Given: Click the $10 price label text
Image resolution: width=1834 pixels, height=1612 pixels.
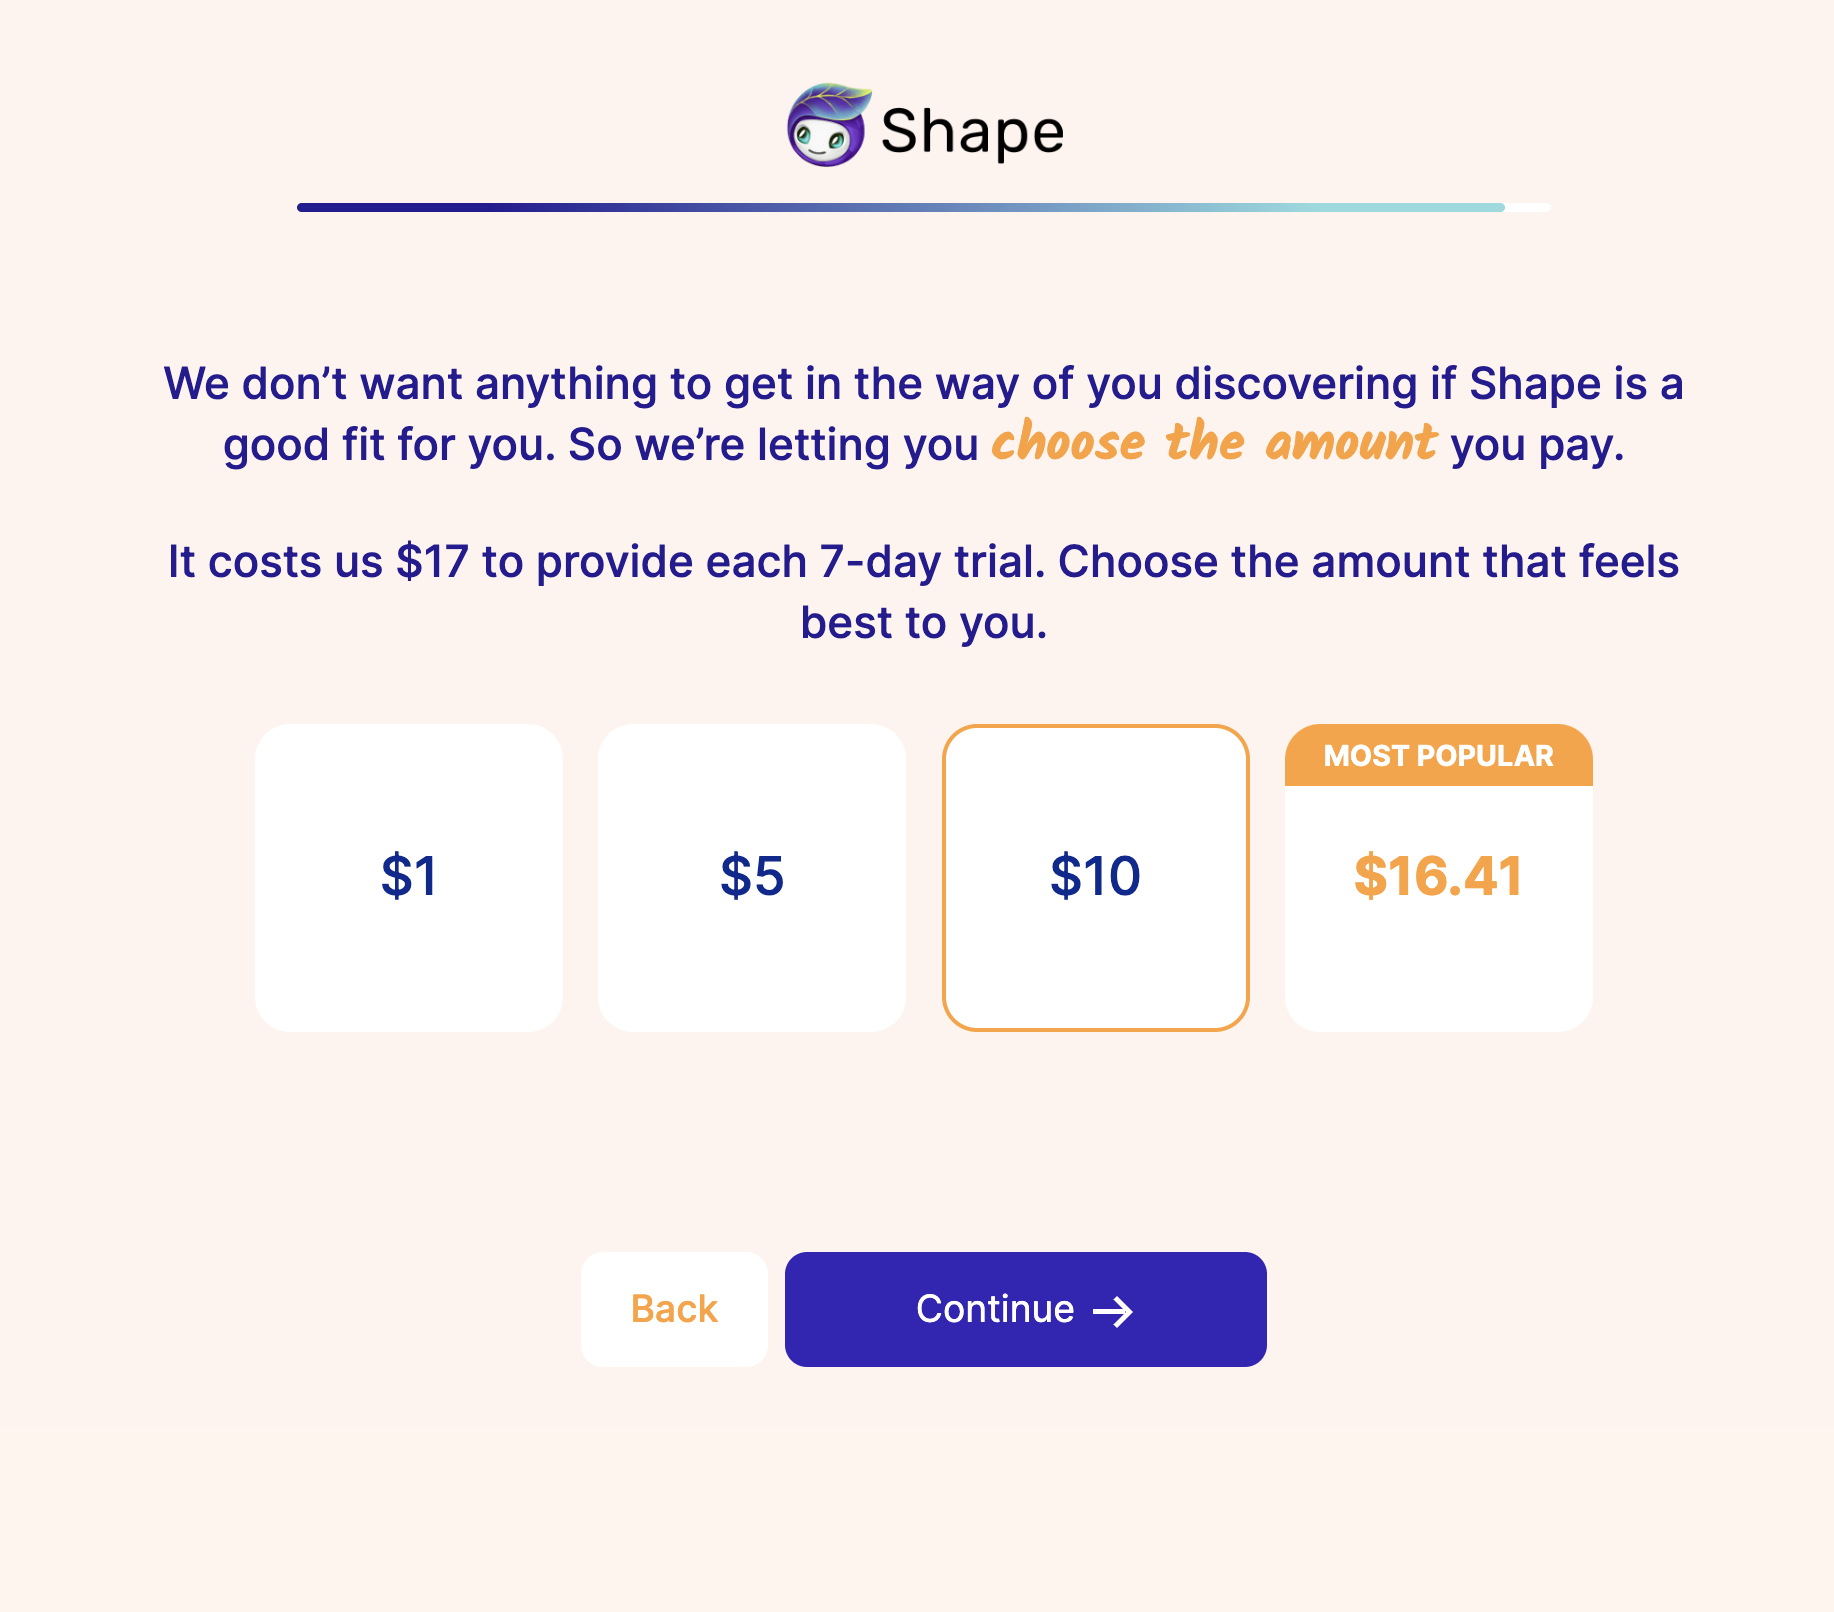Looking at the screenshot, I should tap(1095, 876).
